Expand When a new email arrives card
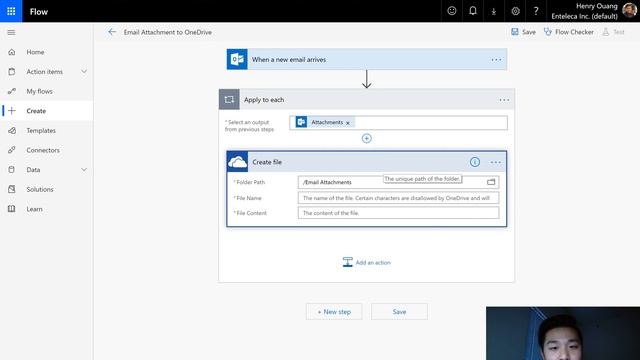This screenshot has width=640, height=360. (367, 60)
